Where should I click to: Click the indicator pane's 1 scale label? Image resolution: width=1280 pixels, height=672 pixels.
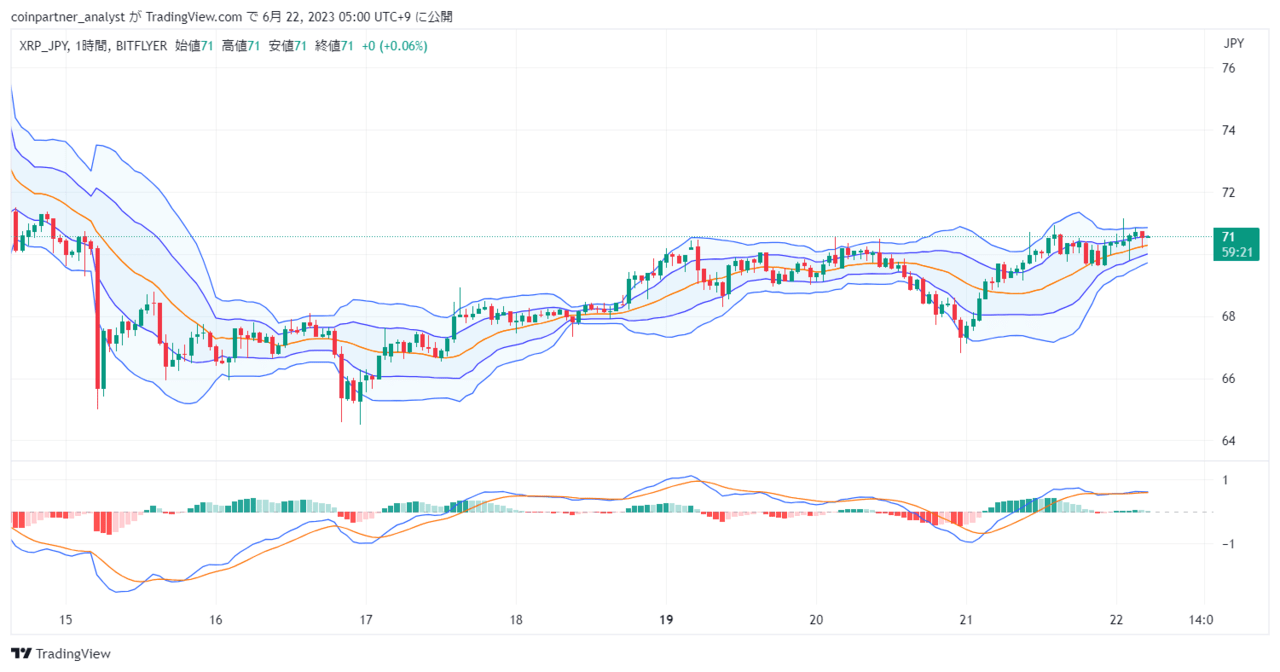pyautogui.click(x=1226, y=481)
